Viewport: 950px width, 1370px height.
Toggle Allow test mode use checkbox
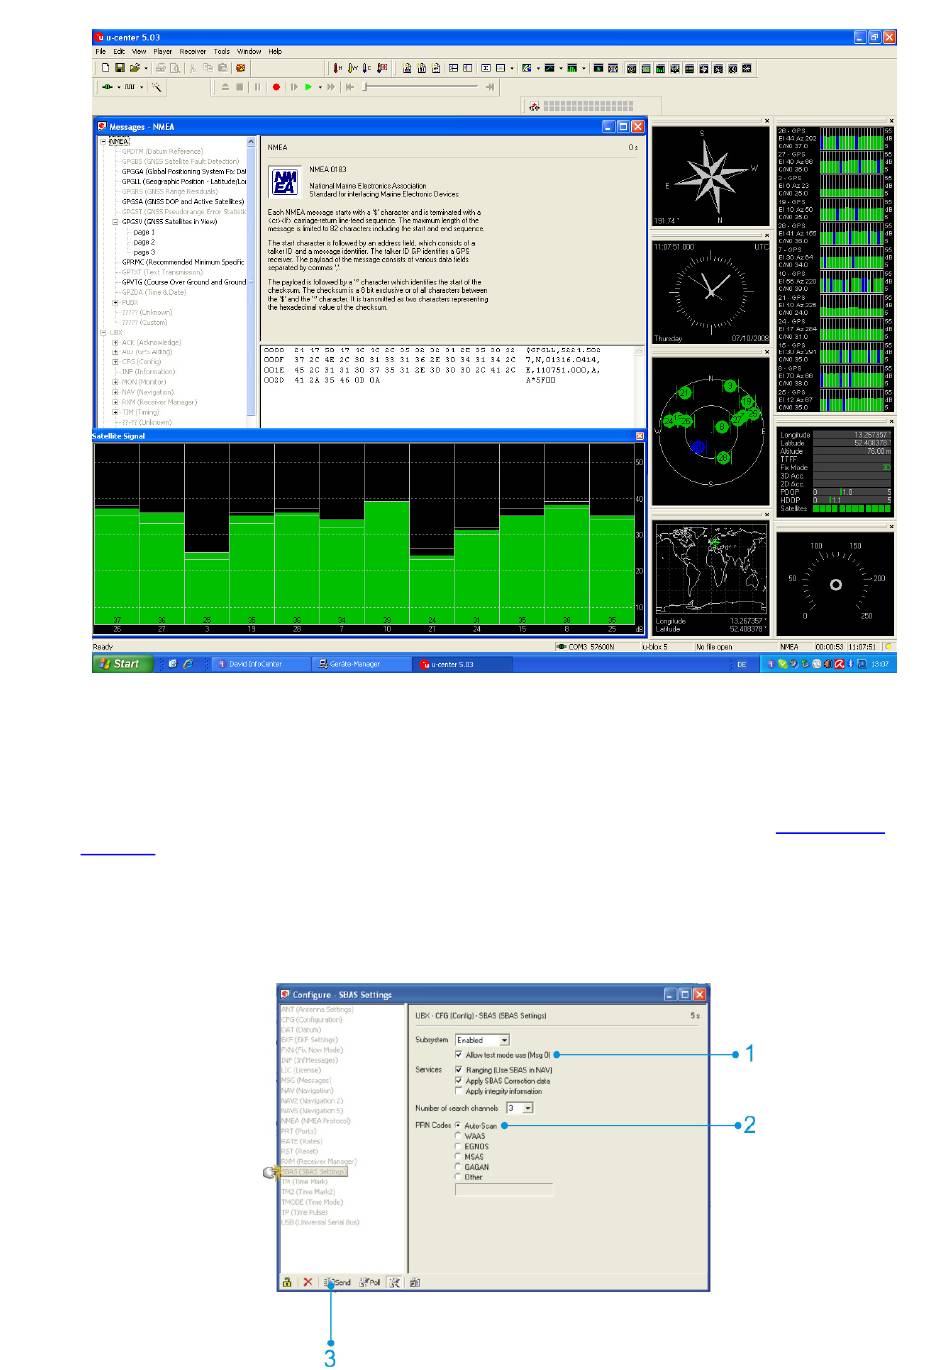click(x=459, y=1055)
